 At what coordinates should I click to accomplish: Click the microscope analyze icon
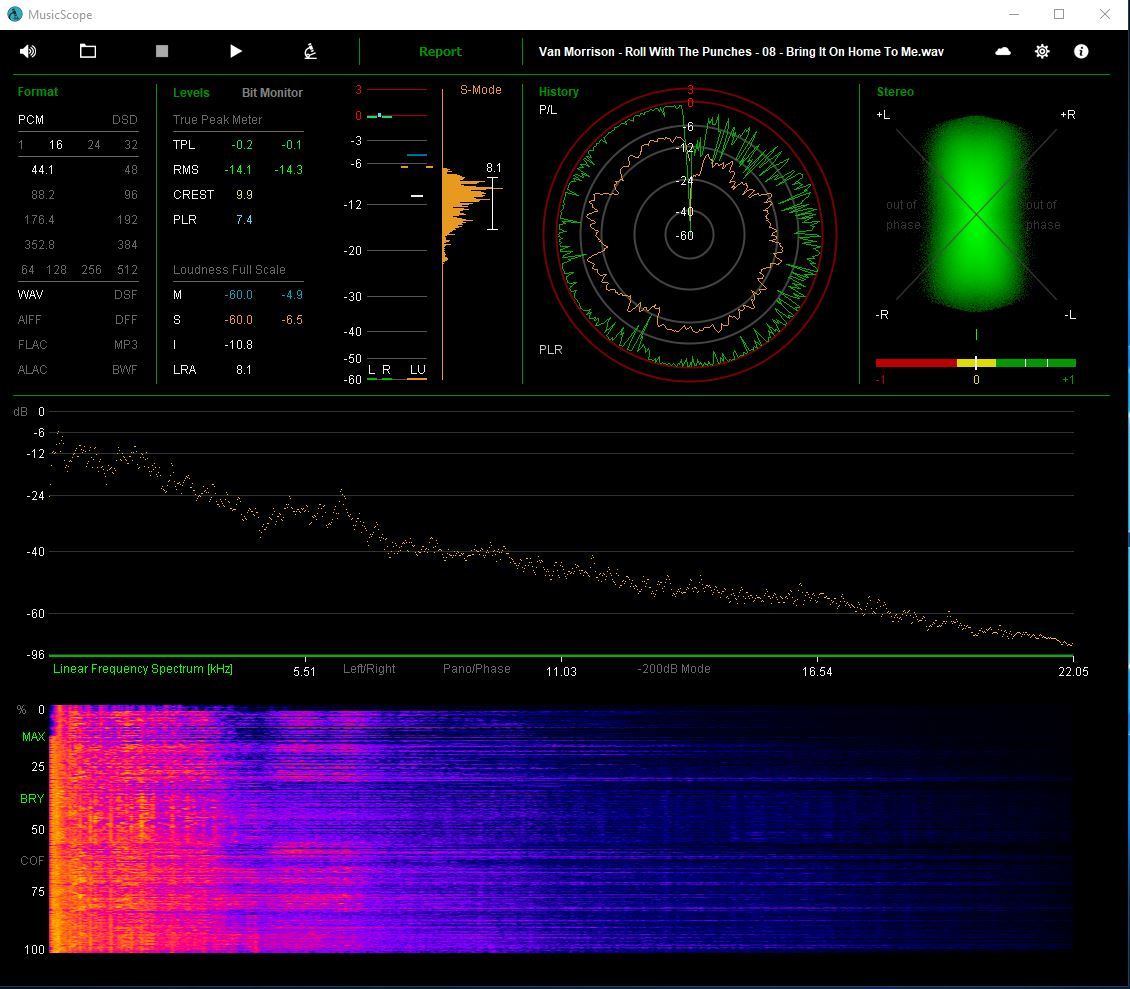click(x=310, y=51)
